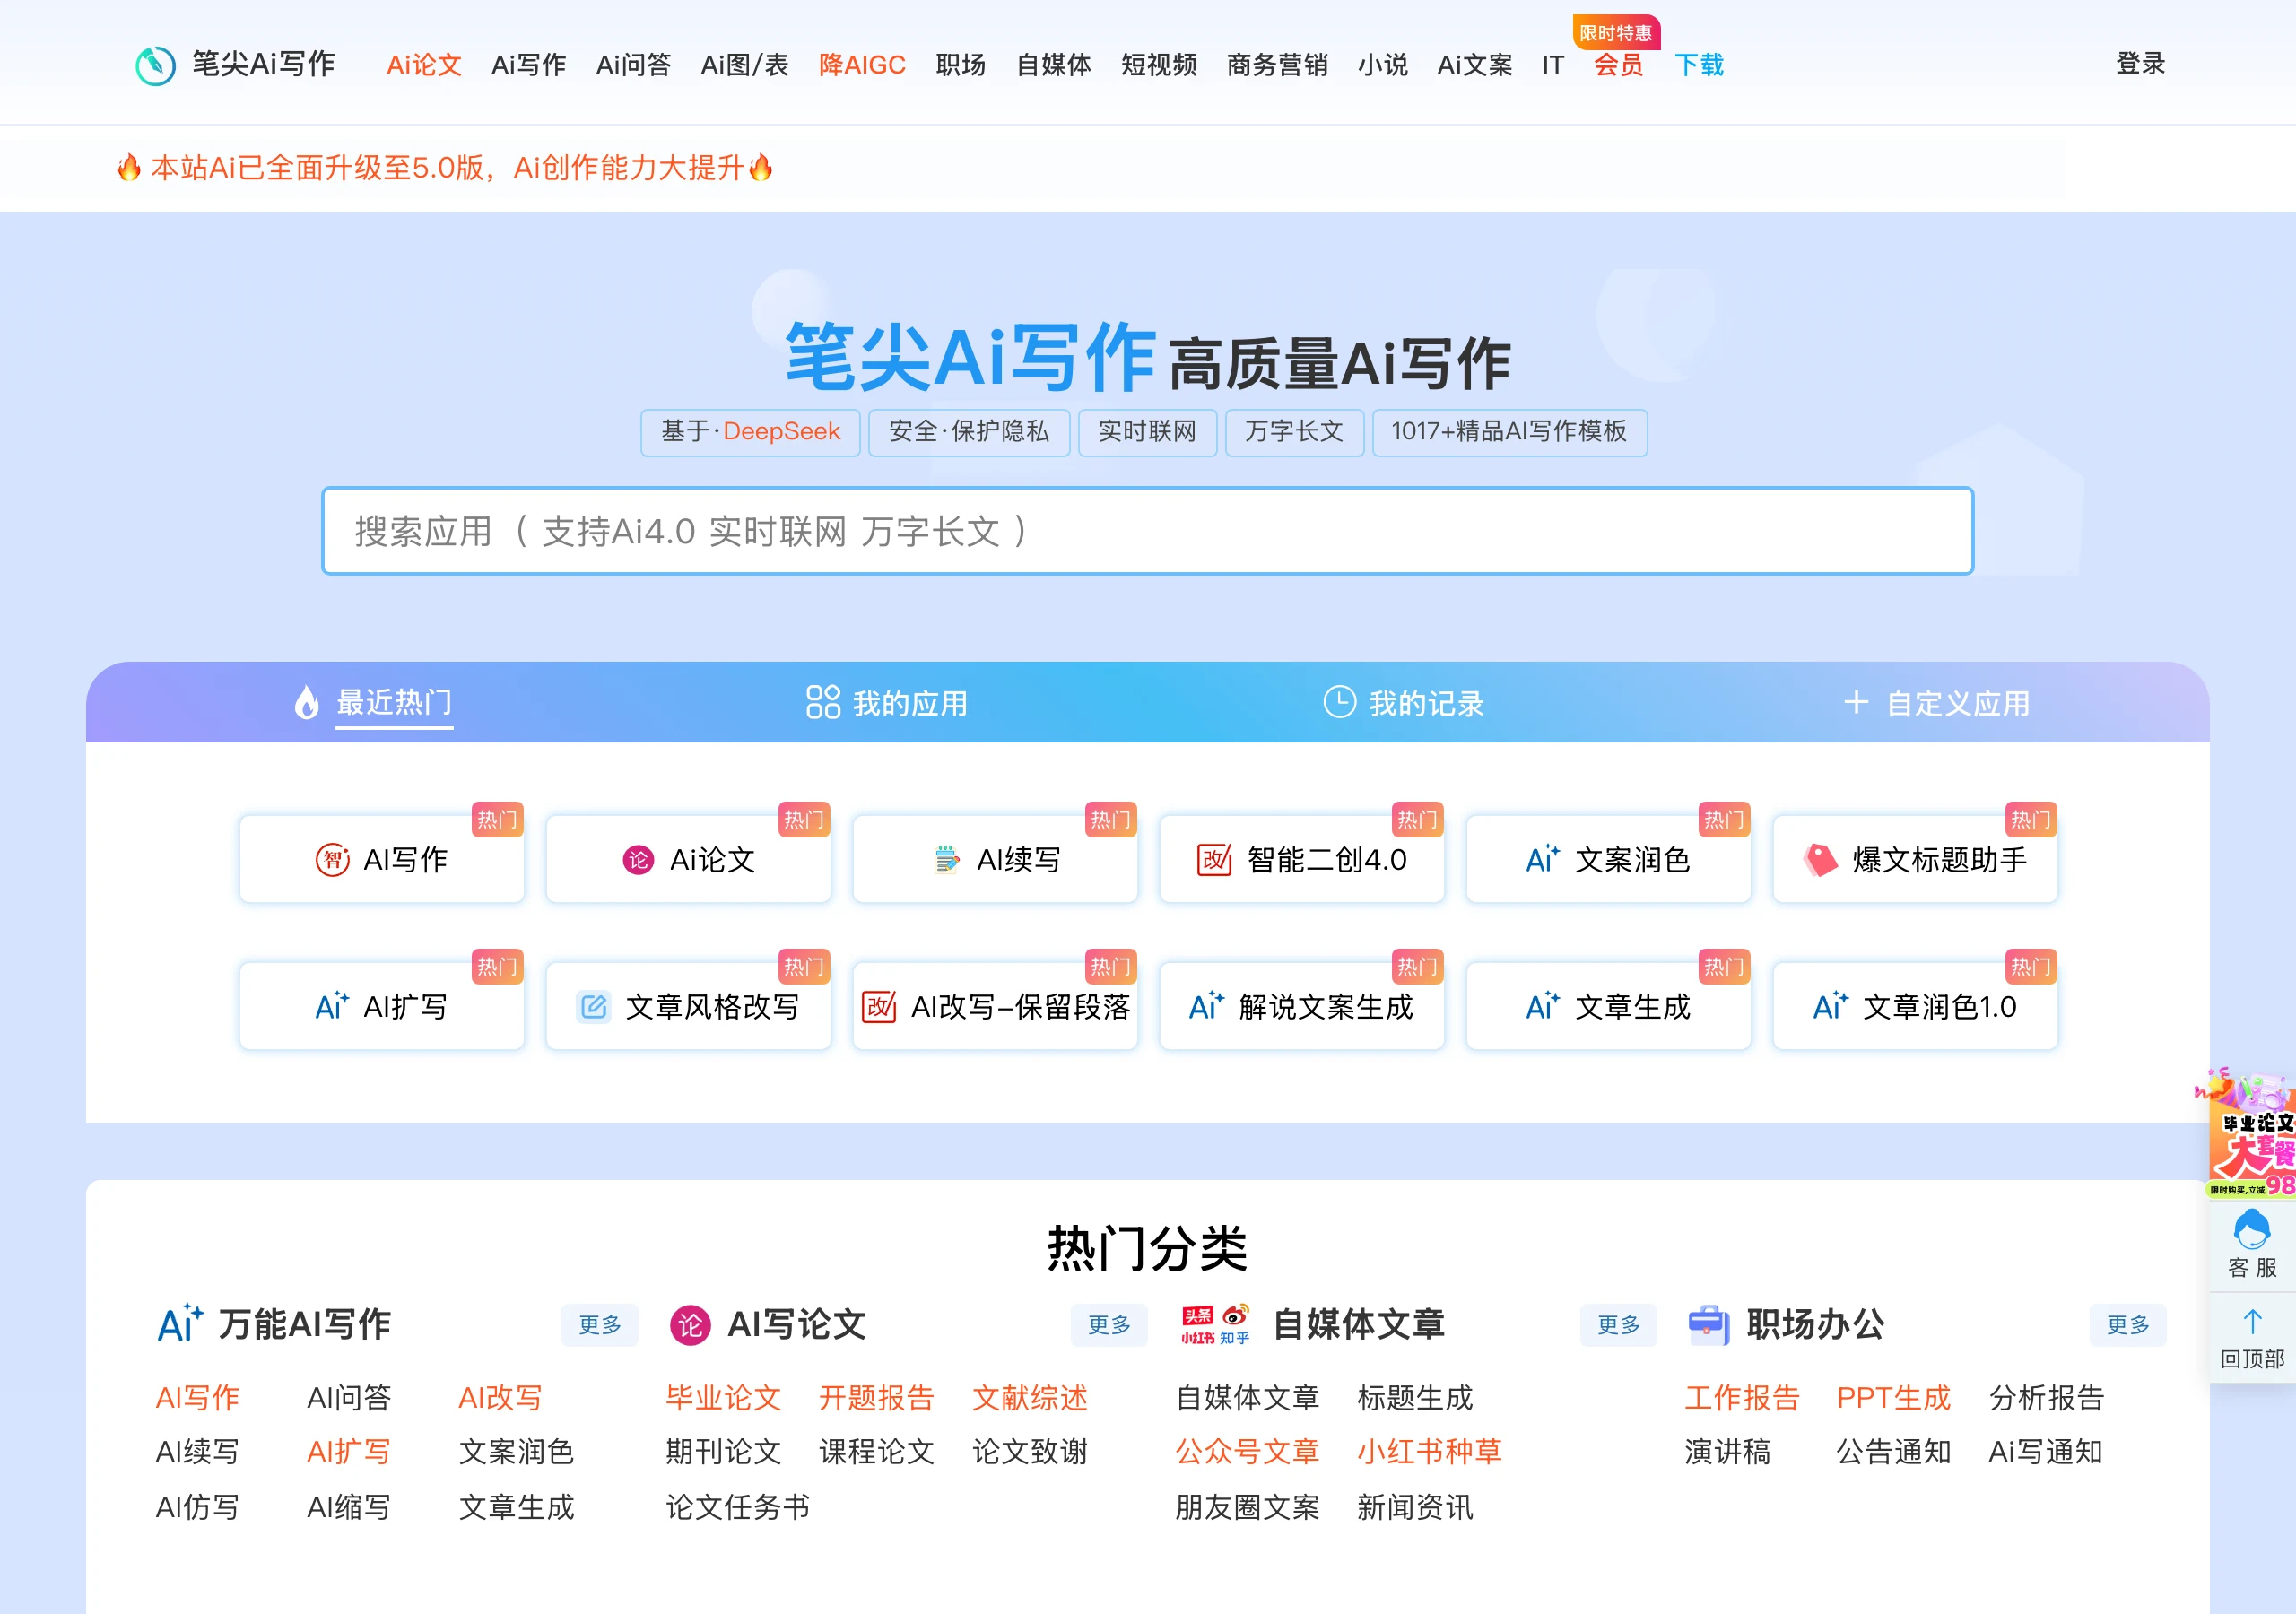Screen dimensions: 2296x1614
Task: Open the 小红书种草 link
Action: [1429, 1451]
